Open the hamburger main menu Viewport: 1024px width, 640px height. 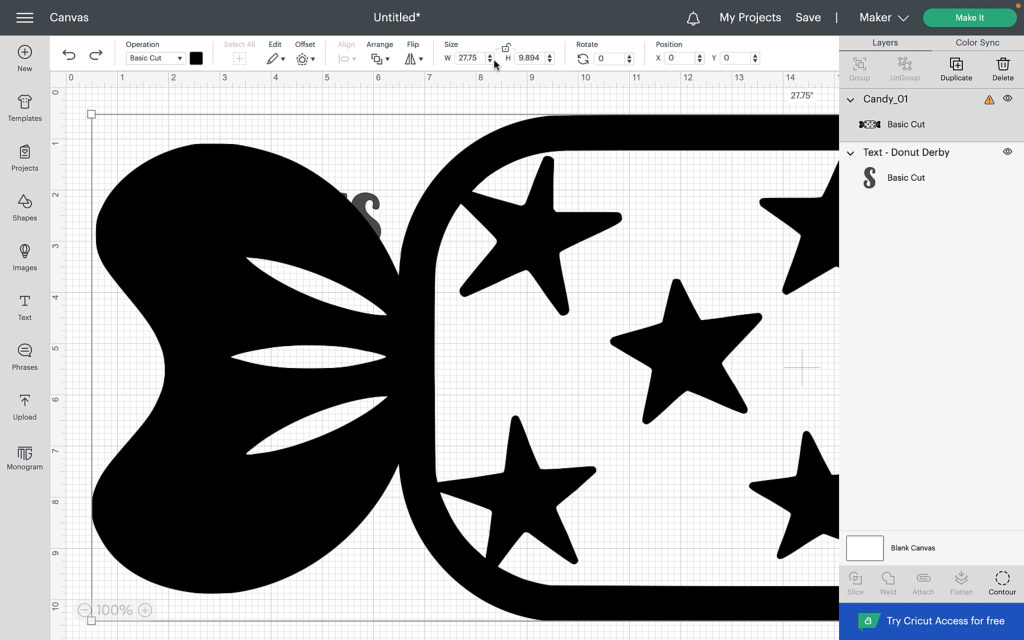click(25, 18)
